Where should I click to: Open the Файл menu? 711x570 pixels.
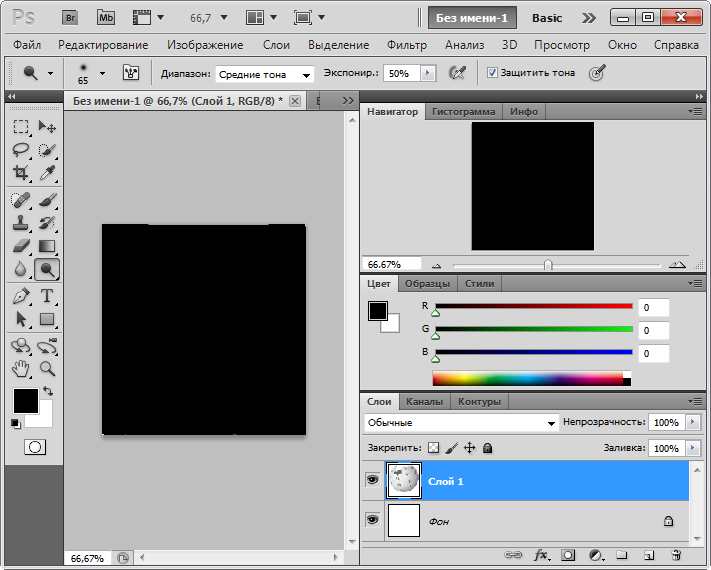27,45
